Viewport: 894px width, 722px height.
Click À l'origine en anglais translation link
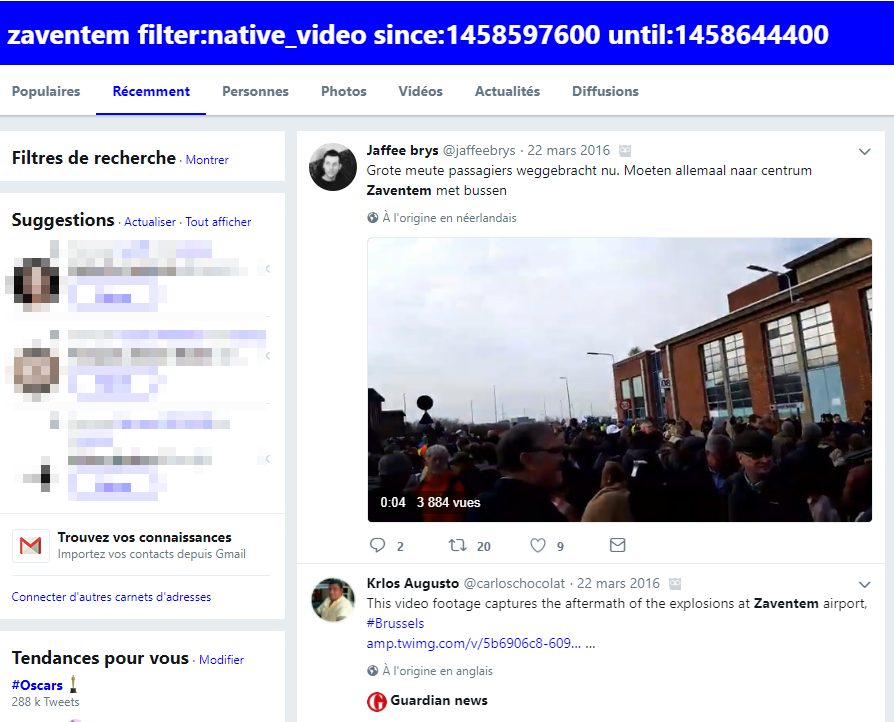tap(437, 671)
